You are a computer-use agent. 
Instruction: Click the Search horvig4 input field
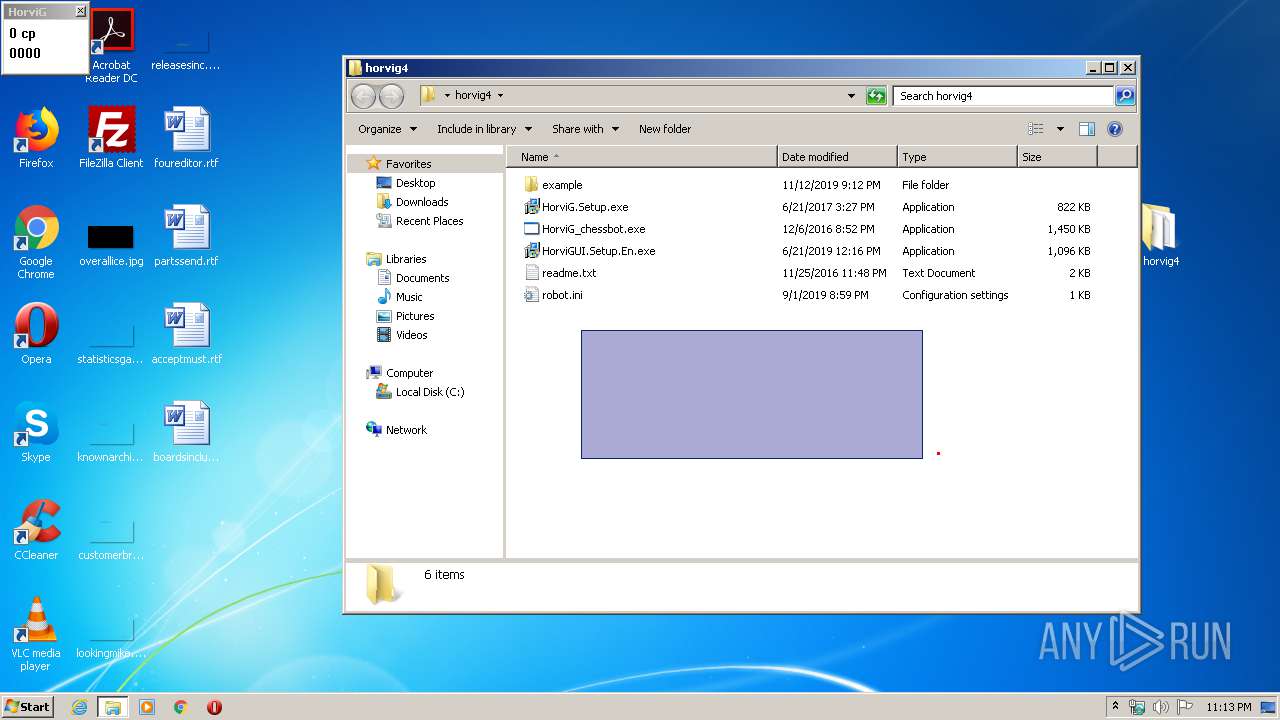tap(1003, 96)
